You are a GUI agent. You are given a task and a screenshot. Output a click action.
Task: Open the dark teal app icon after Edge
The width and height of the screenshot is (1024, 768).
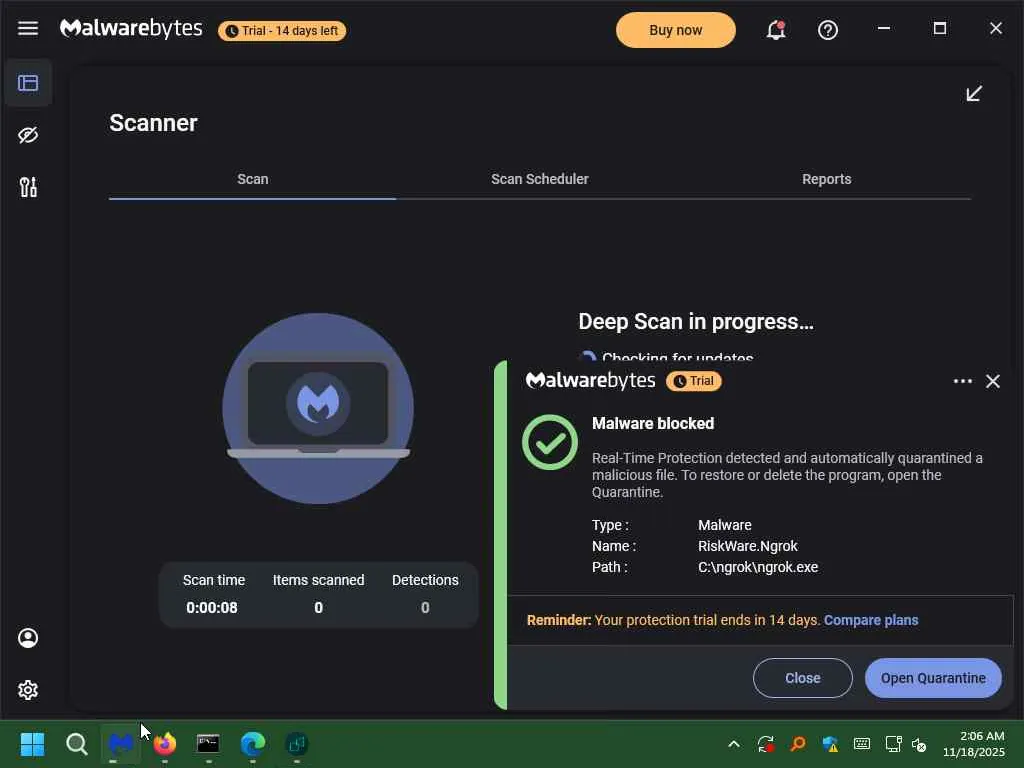[x=296, y=744]
